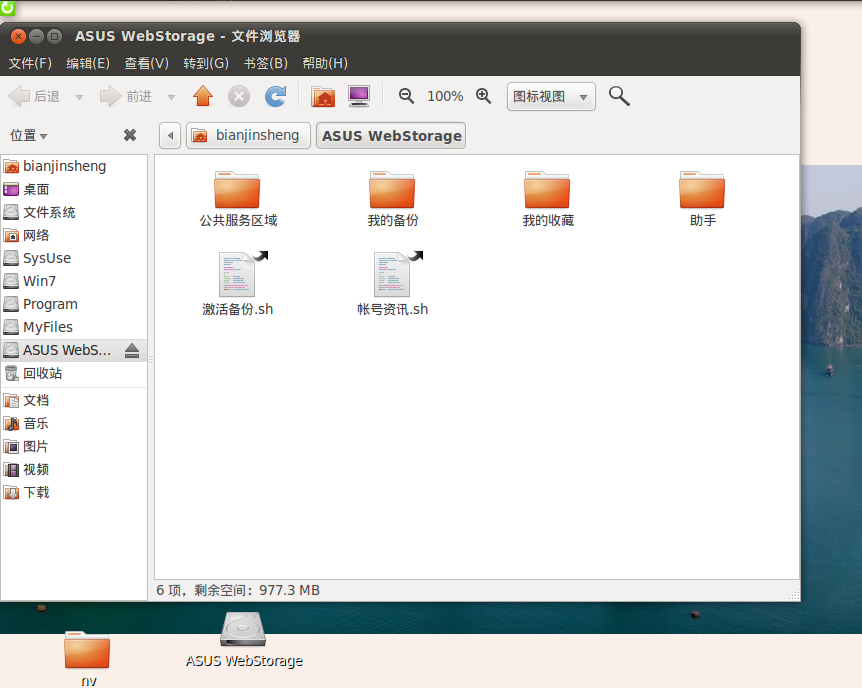
Task: Select Program drive in the sidebar
Action: [x=74, y=304]
